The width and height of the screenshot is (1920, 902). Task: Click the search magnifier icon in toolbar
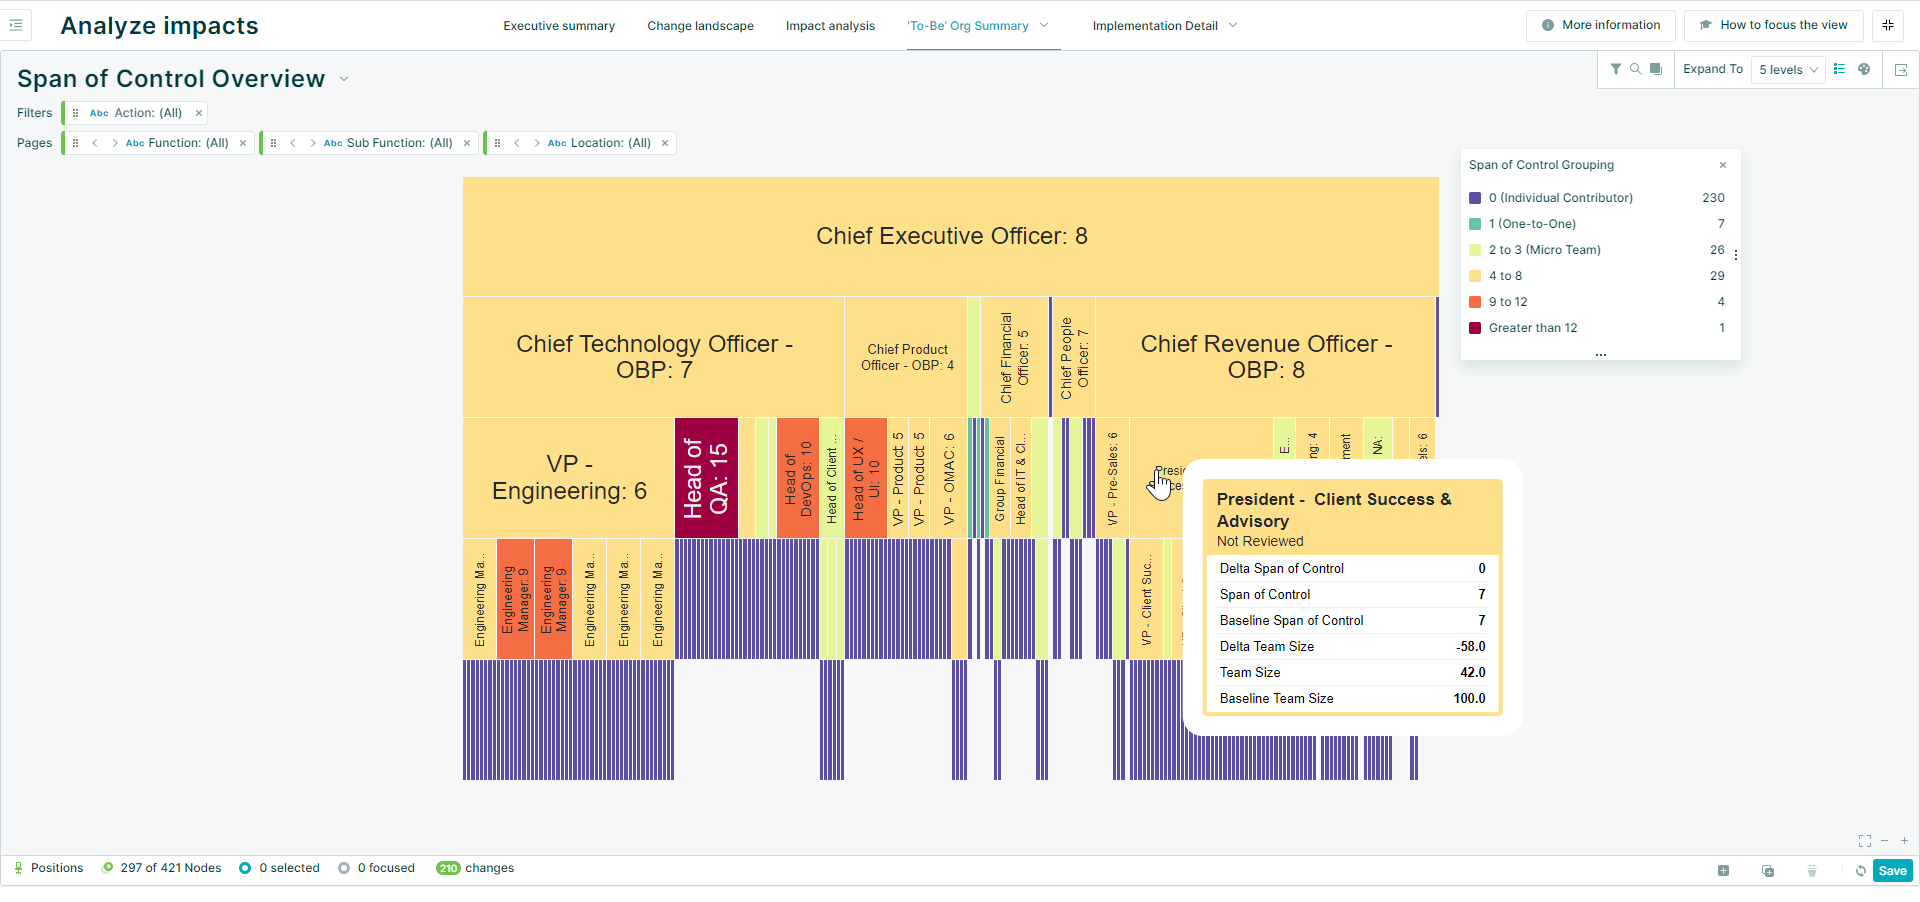coord(1636,69)
